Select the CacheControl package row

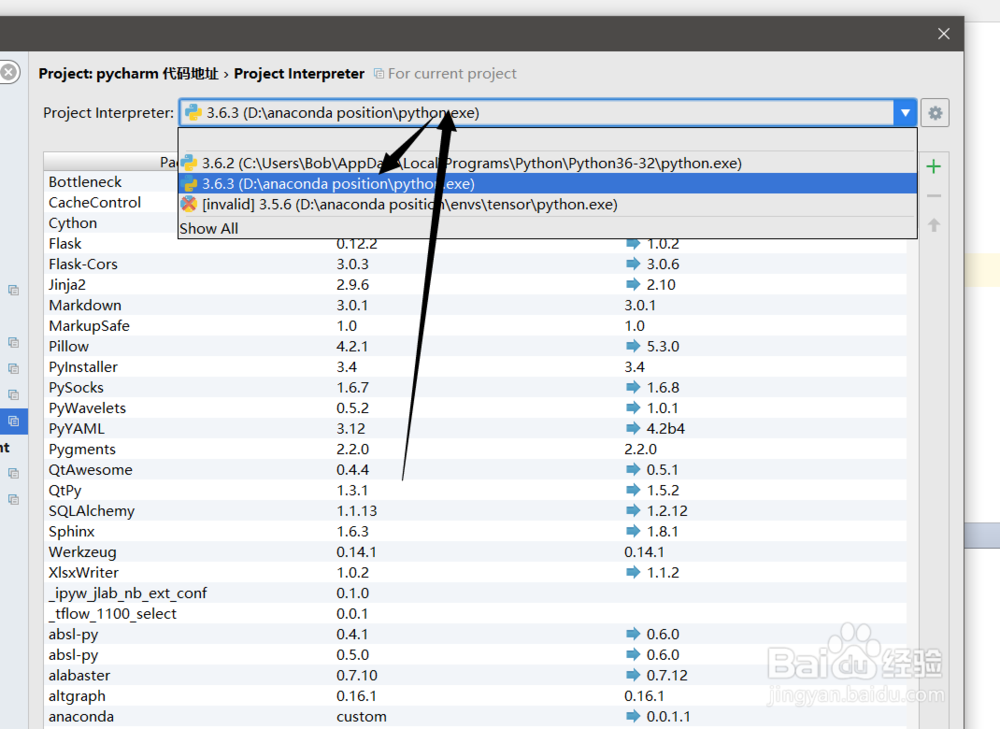pyautogui.click(x=111, y=202)
